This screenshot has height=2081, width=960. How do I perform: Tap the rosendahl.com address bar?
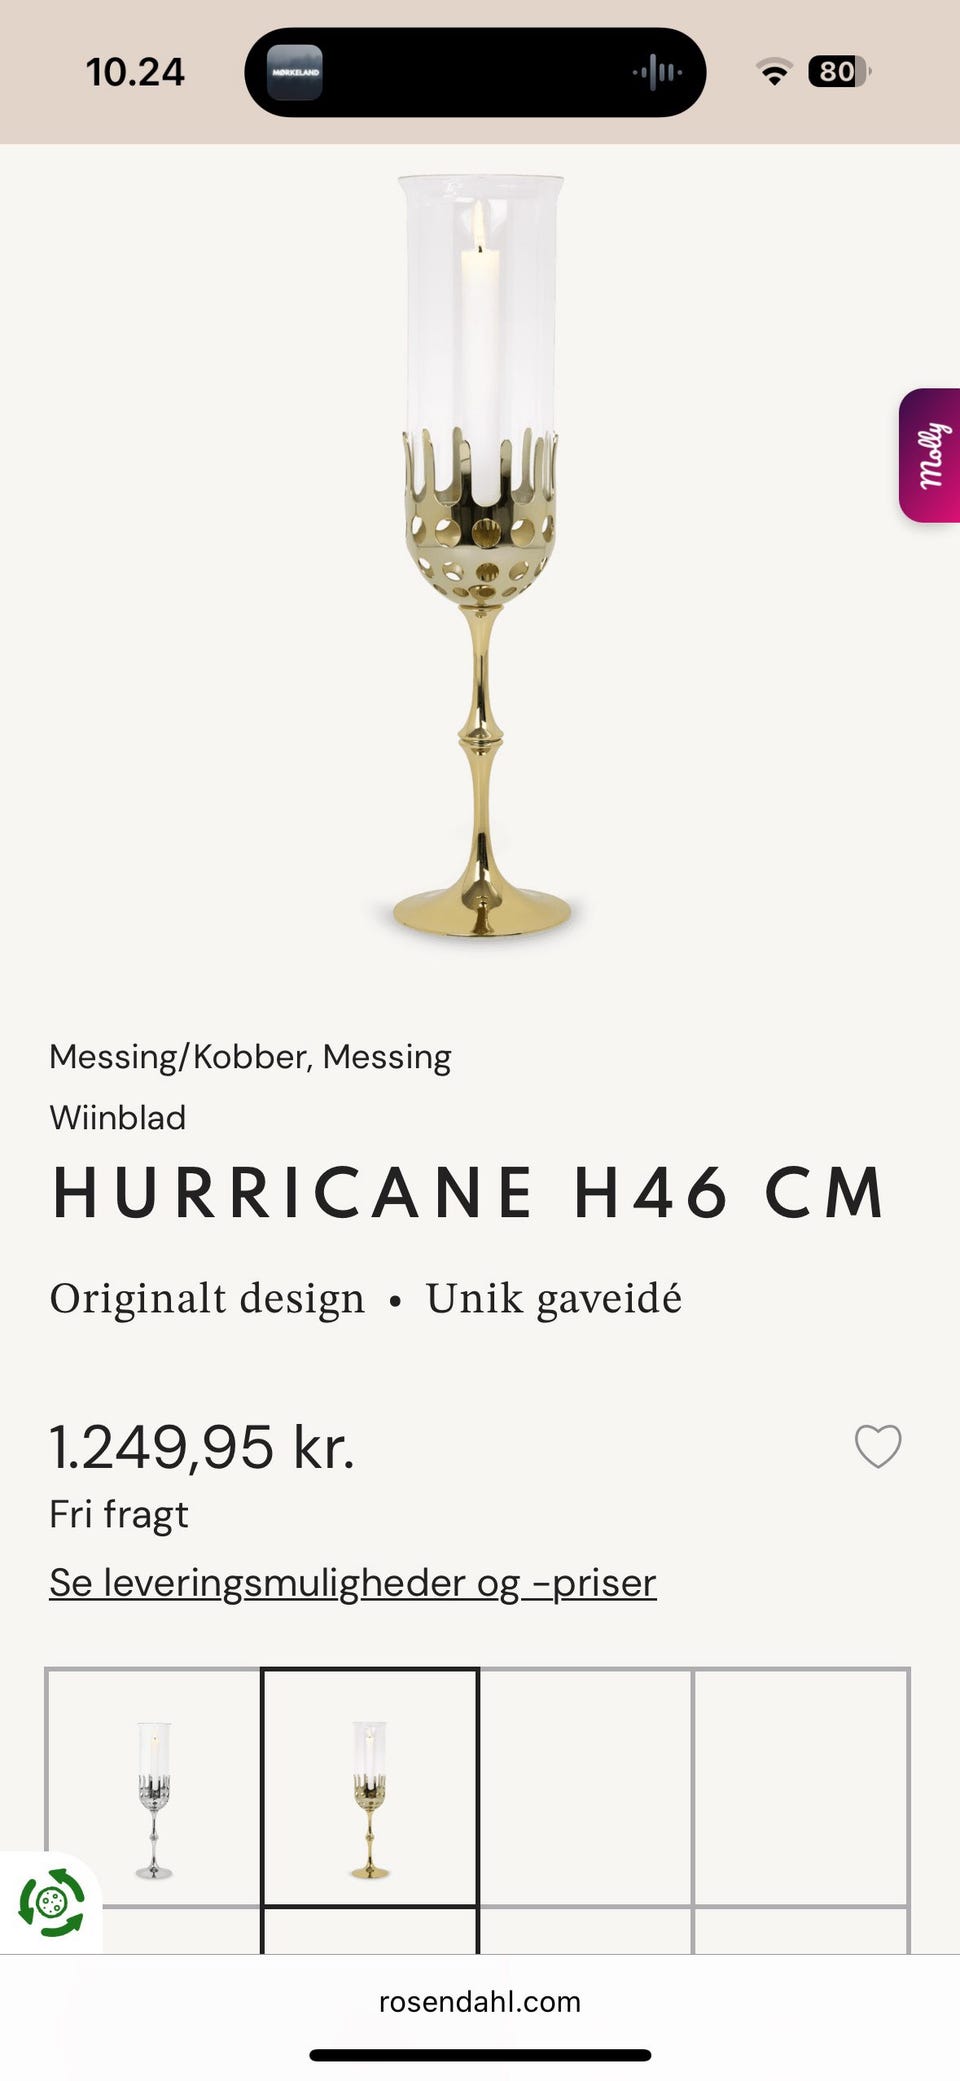pyautogui.click(x=480, y=2001)
